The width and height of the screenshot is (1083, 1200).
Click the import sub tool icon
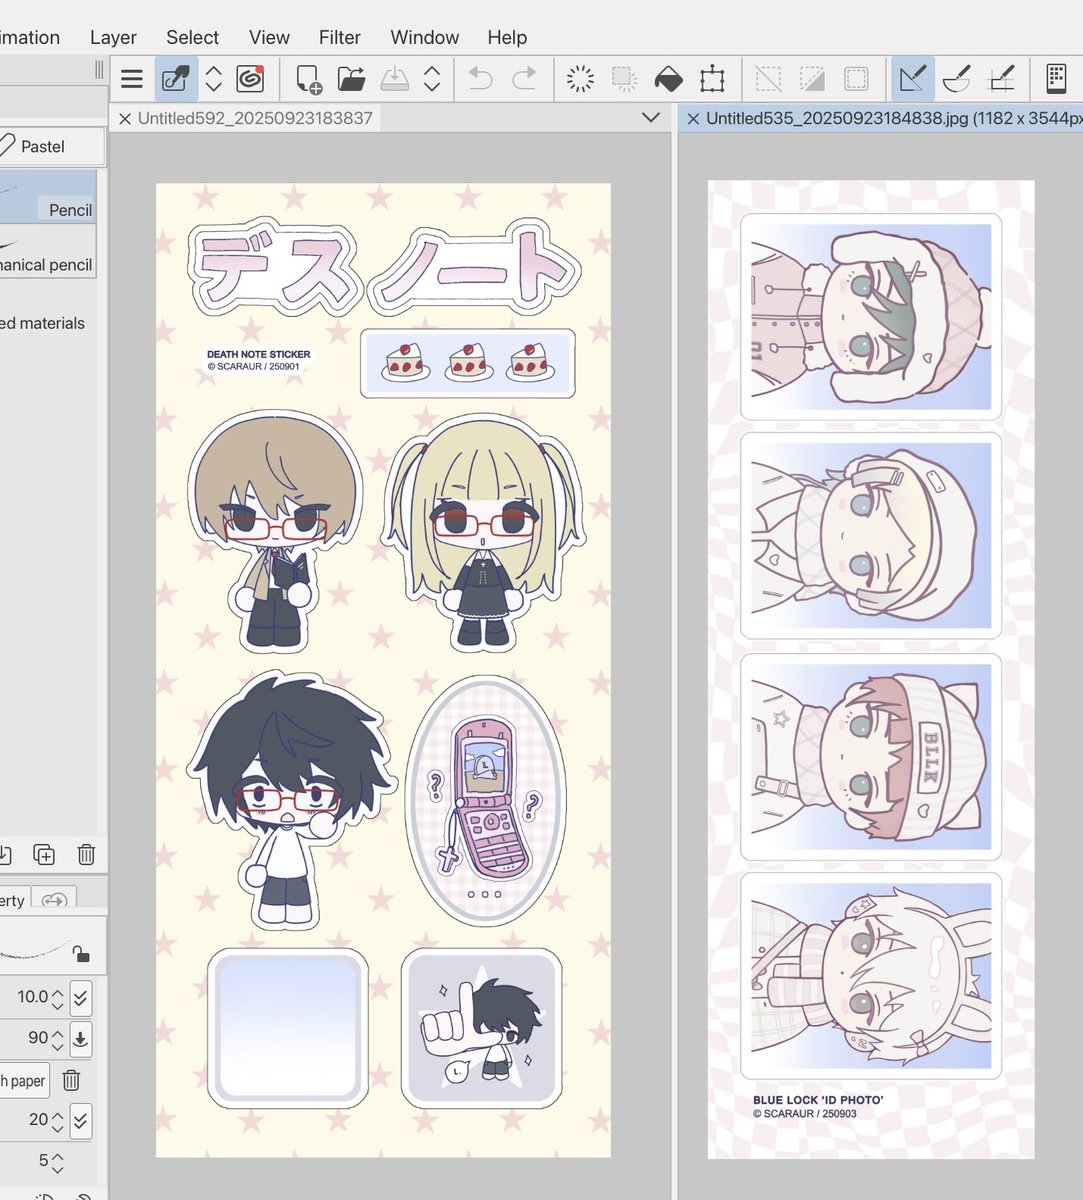pos(4,854)
